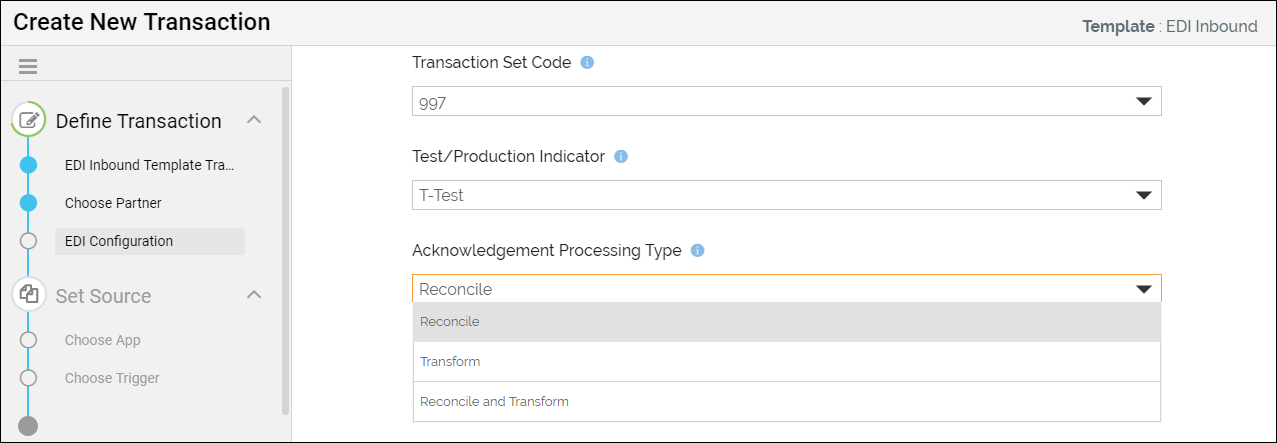Show info for Test/Production Indicator
The image size is (1277, 443).
click(620, 157)
